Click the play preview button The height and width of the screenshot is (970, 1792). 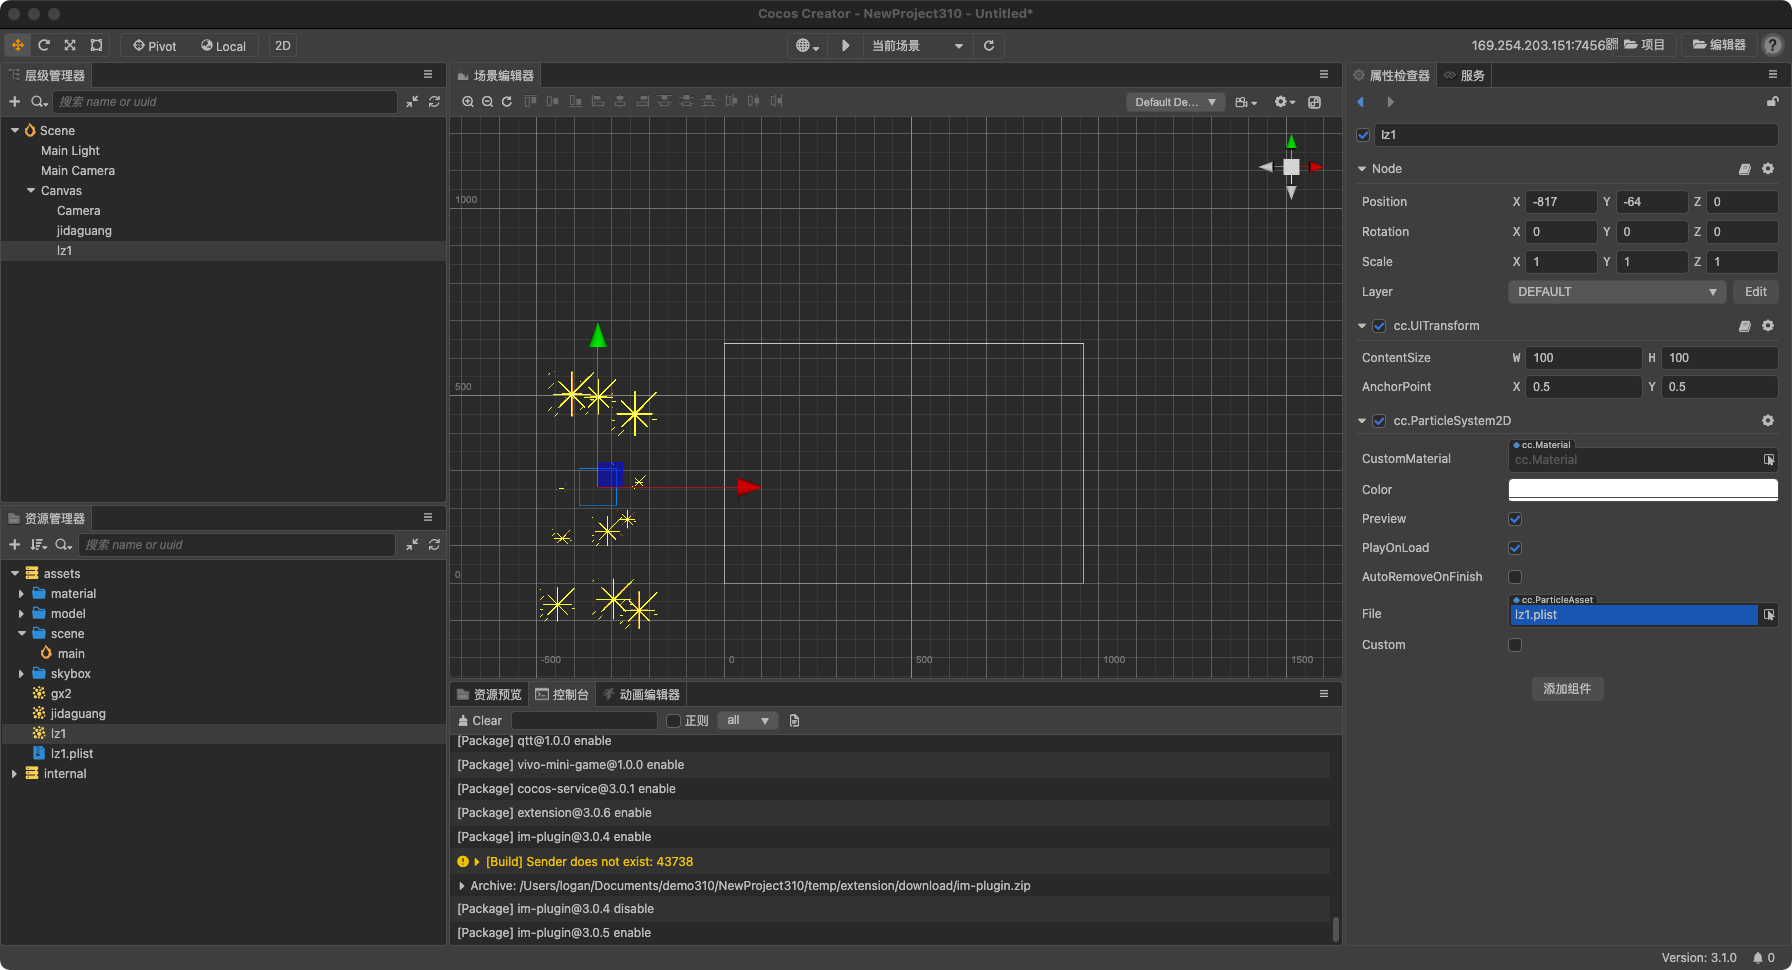(x=845, y=45)
